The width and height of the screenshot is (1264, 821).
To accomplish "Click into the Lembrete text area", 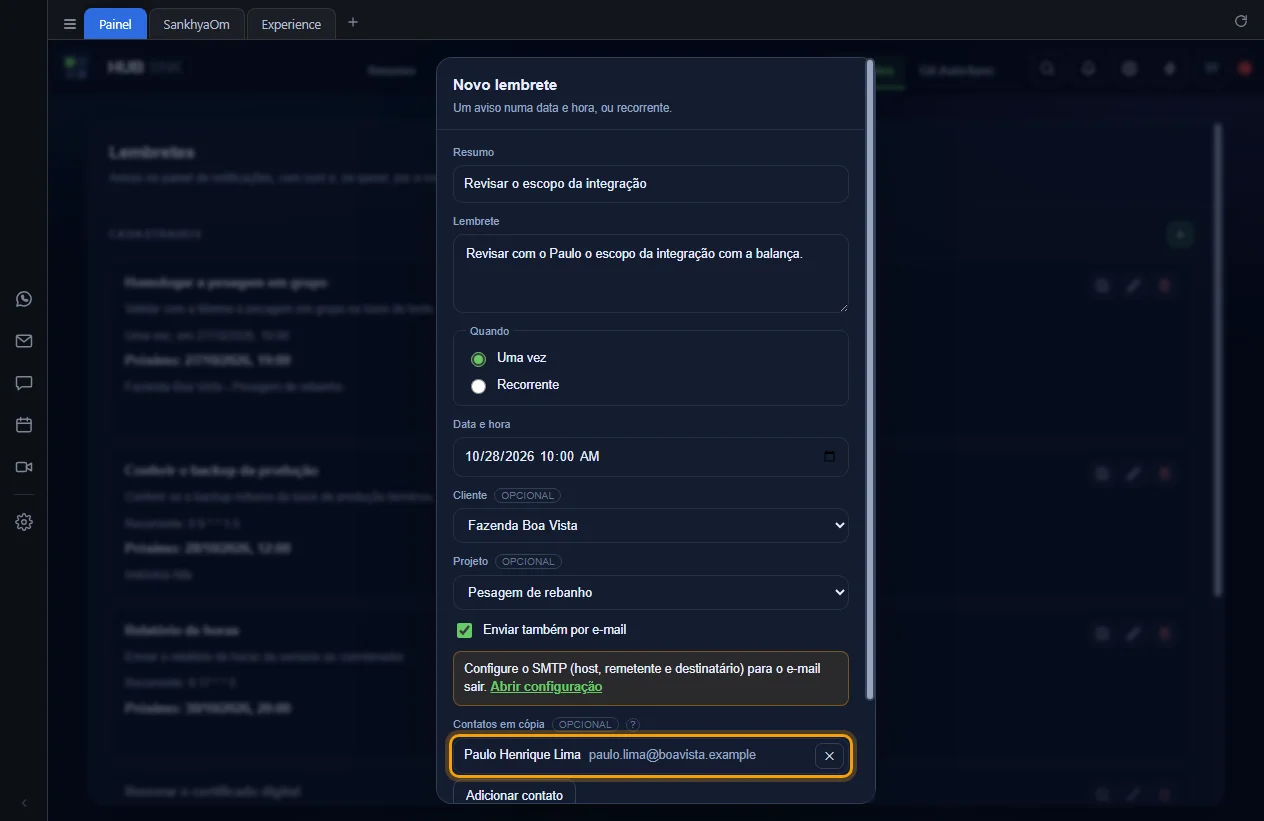I will (x=651, y=273).
